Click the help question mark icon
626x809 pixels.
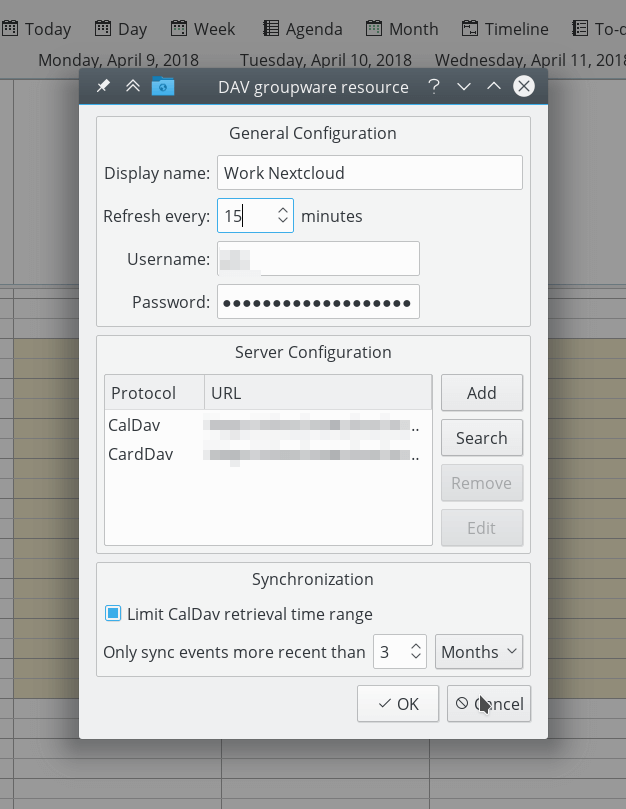(x=433, y=87)
